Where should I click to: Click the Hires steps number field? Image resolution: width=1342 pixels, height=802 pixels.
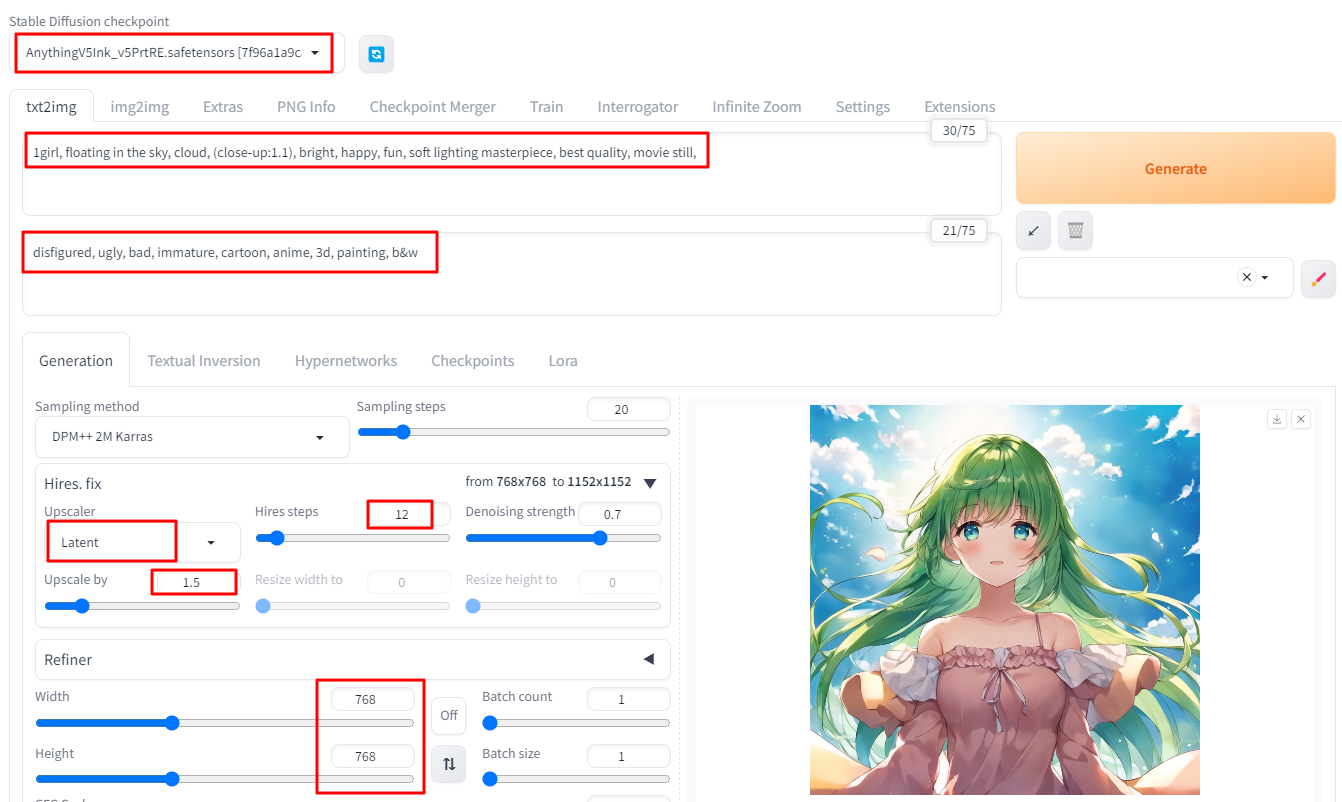[408, 514]
